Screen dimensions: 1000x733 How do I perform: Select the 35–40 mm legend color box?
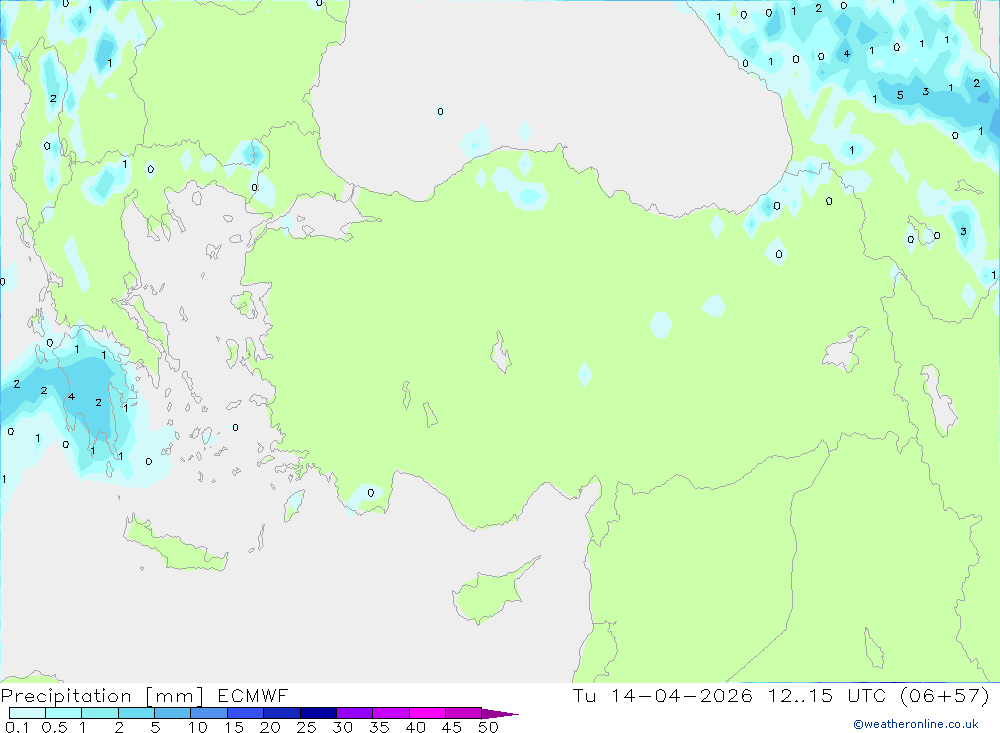[390, 713]
